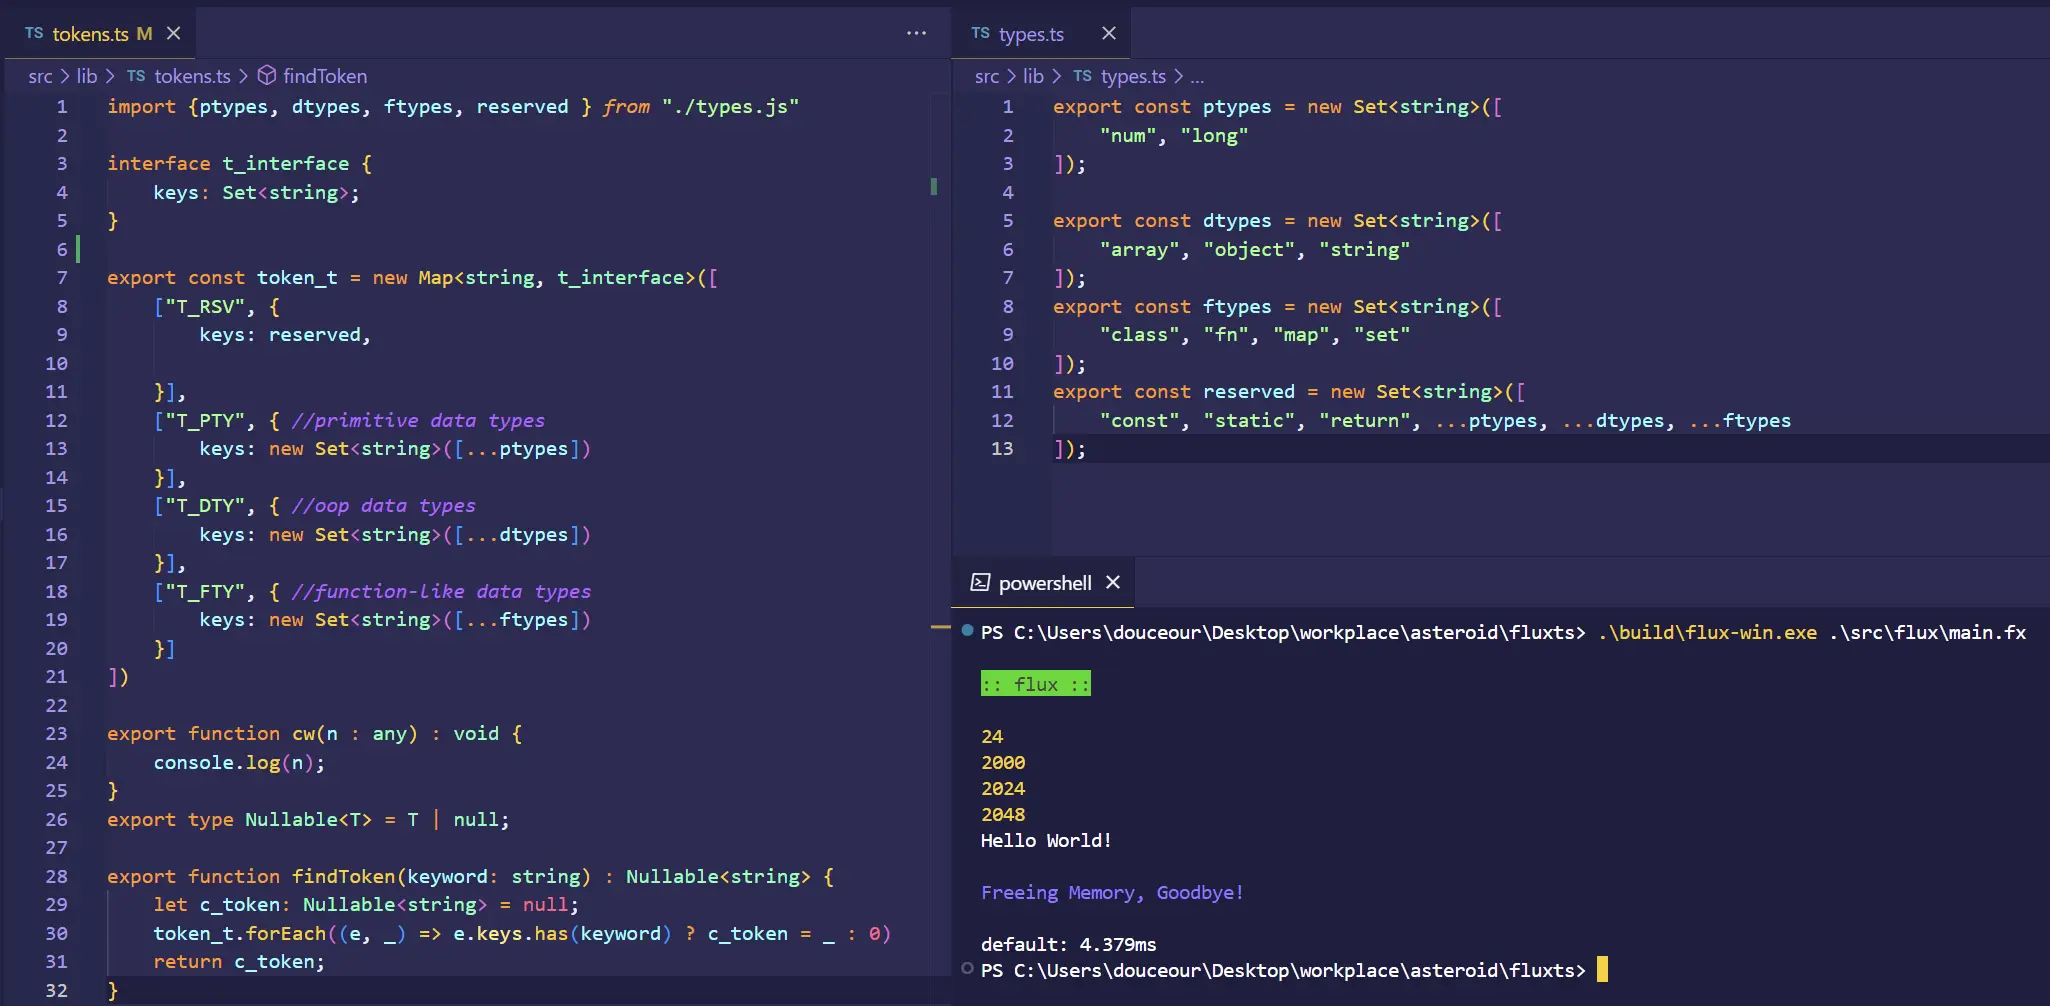Click the "./types.js" import path string
This screenshot has height=1006, width=2050.
point(730,107)
